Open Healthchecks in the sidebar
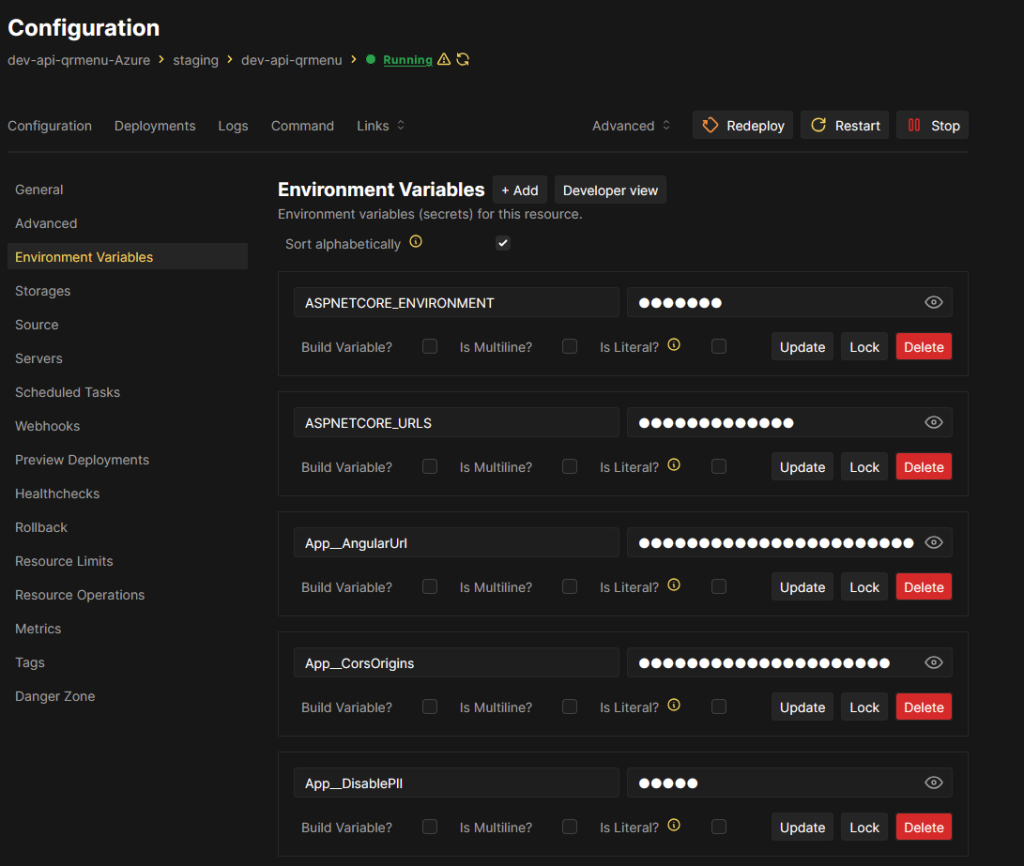This screenshot has height=866, width=1024. (x=57, y=494)
